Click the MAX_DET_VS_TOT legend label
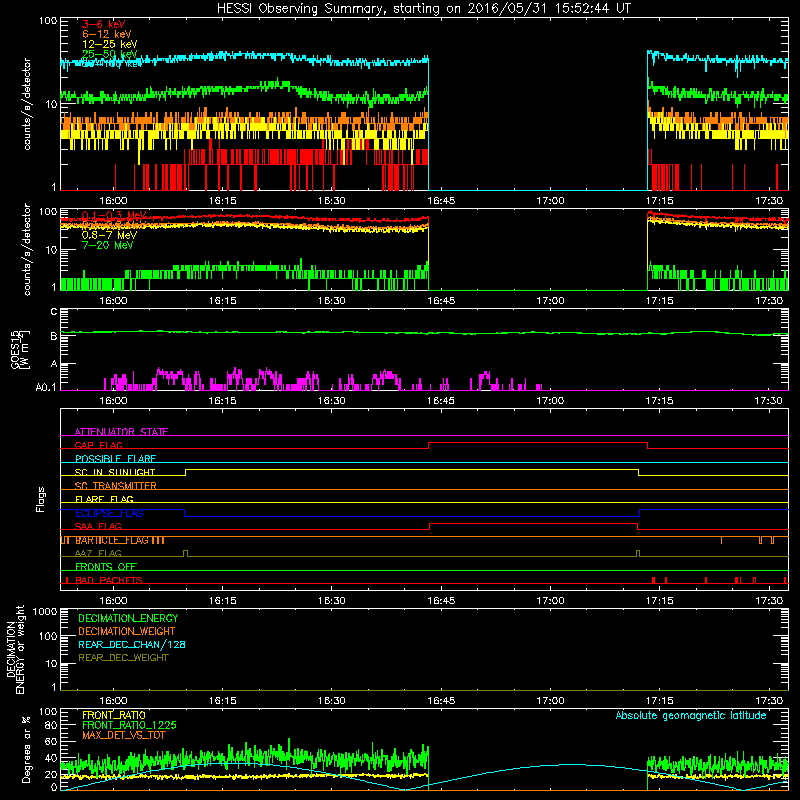Screen dimensions: 800x800 click(x=124, y=735)
